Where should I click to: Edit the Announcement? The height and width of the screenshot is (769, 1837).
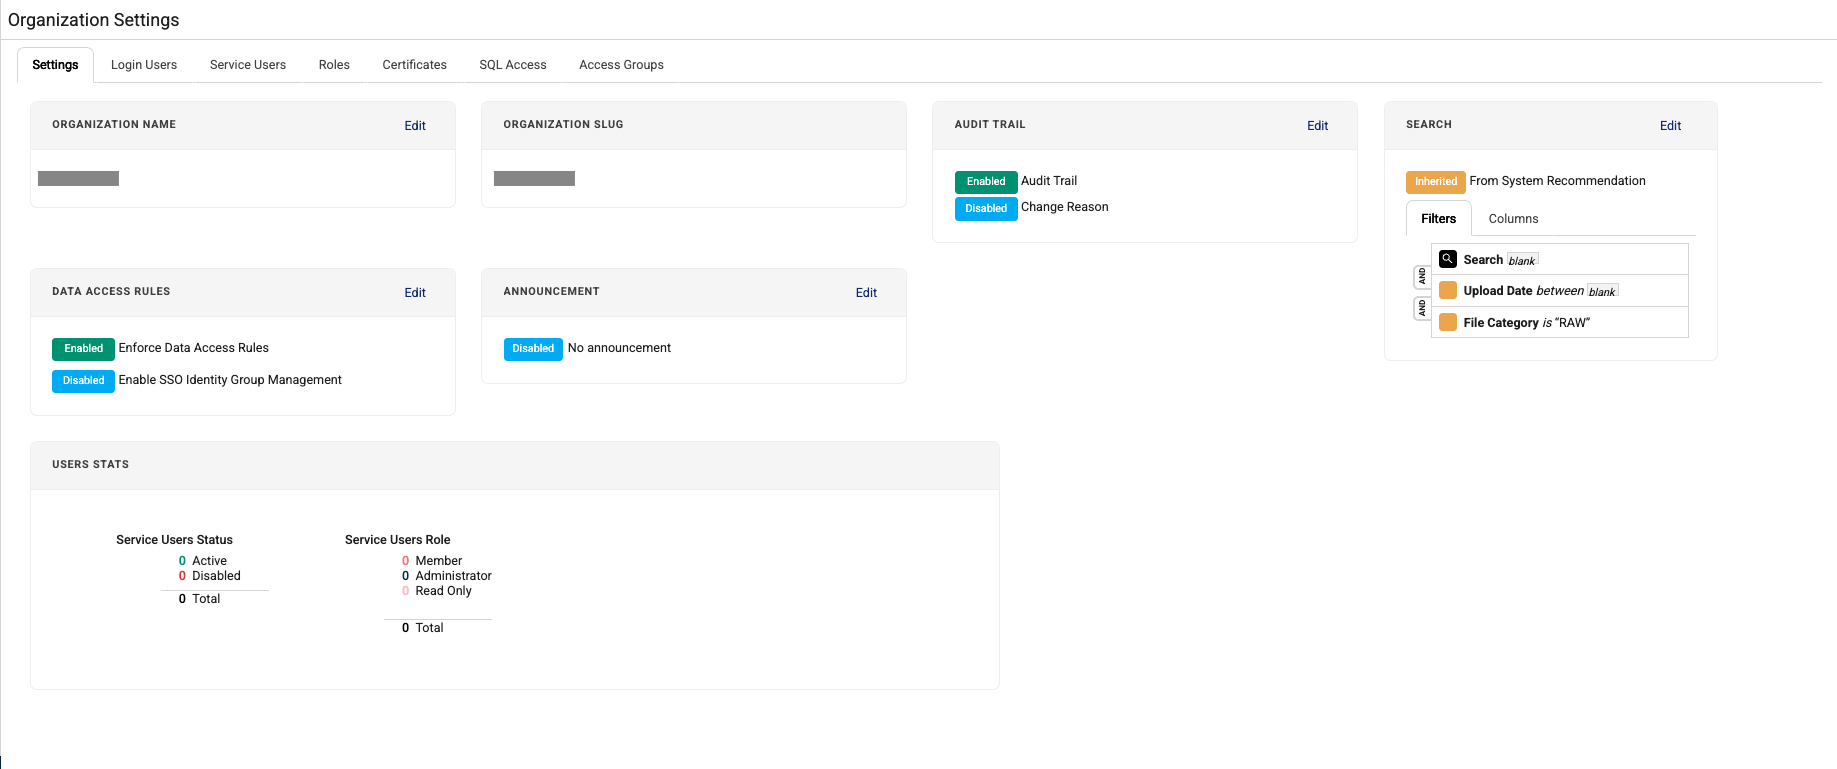[x=866, y=293]
